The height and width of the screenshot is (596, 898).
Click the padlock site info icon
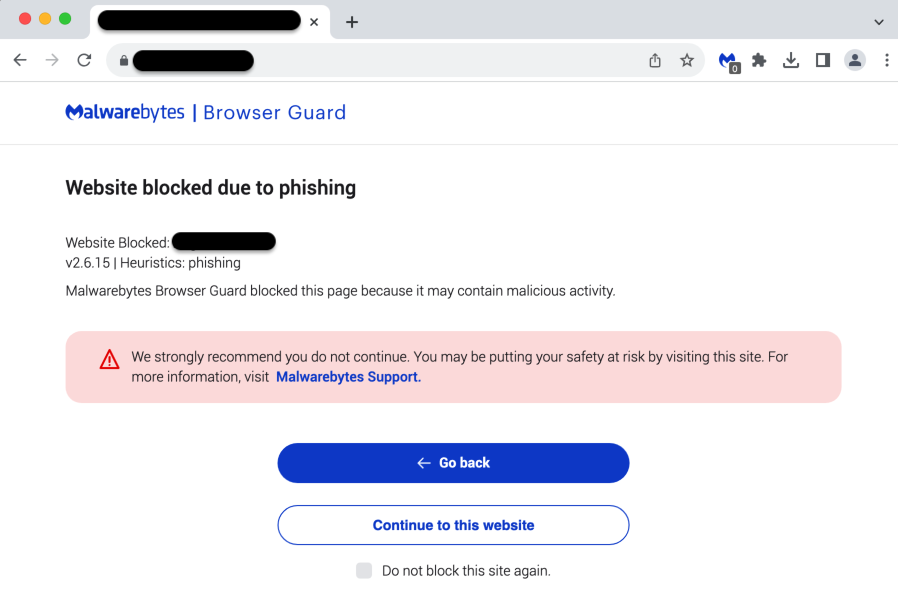tap(124, 60)
